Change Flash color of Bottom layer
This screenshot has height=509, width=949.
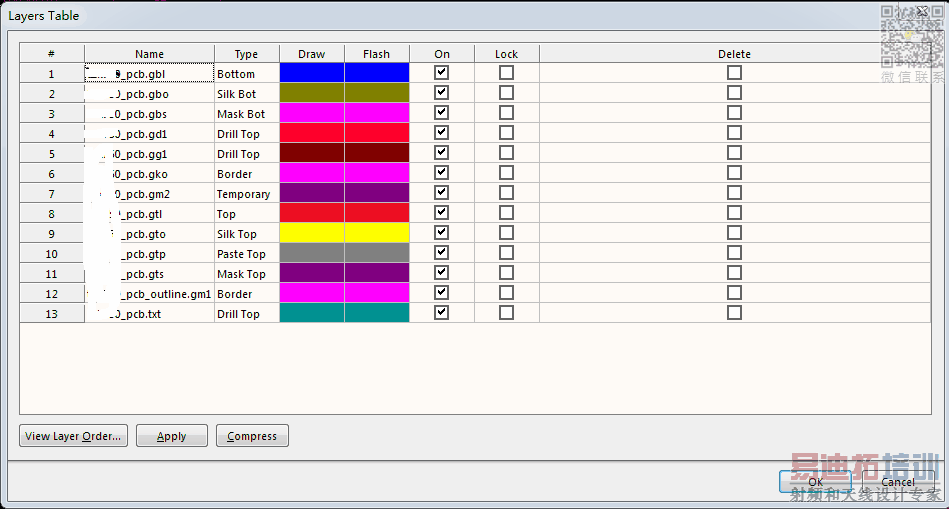click(x=377, y=73)
